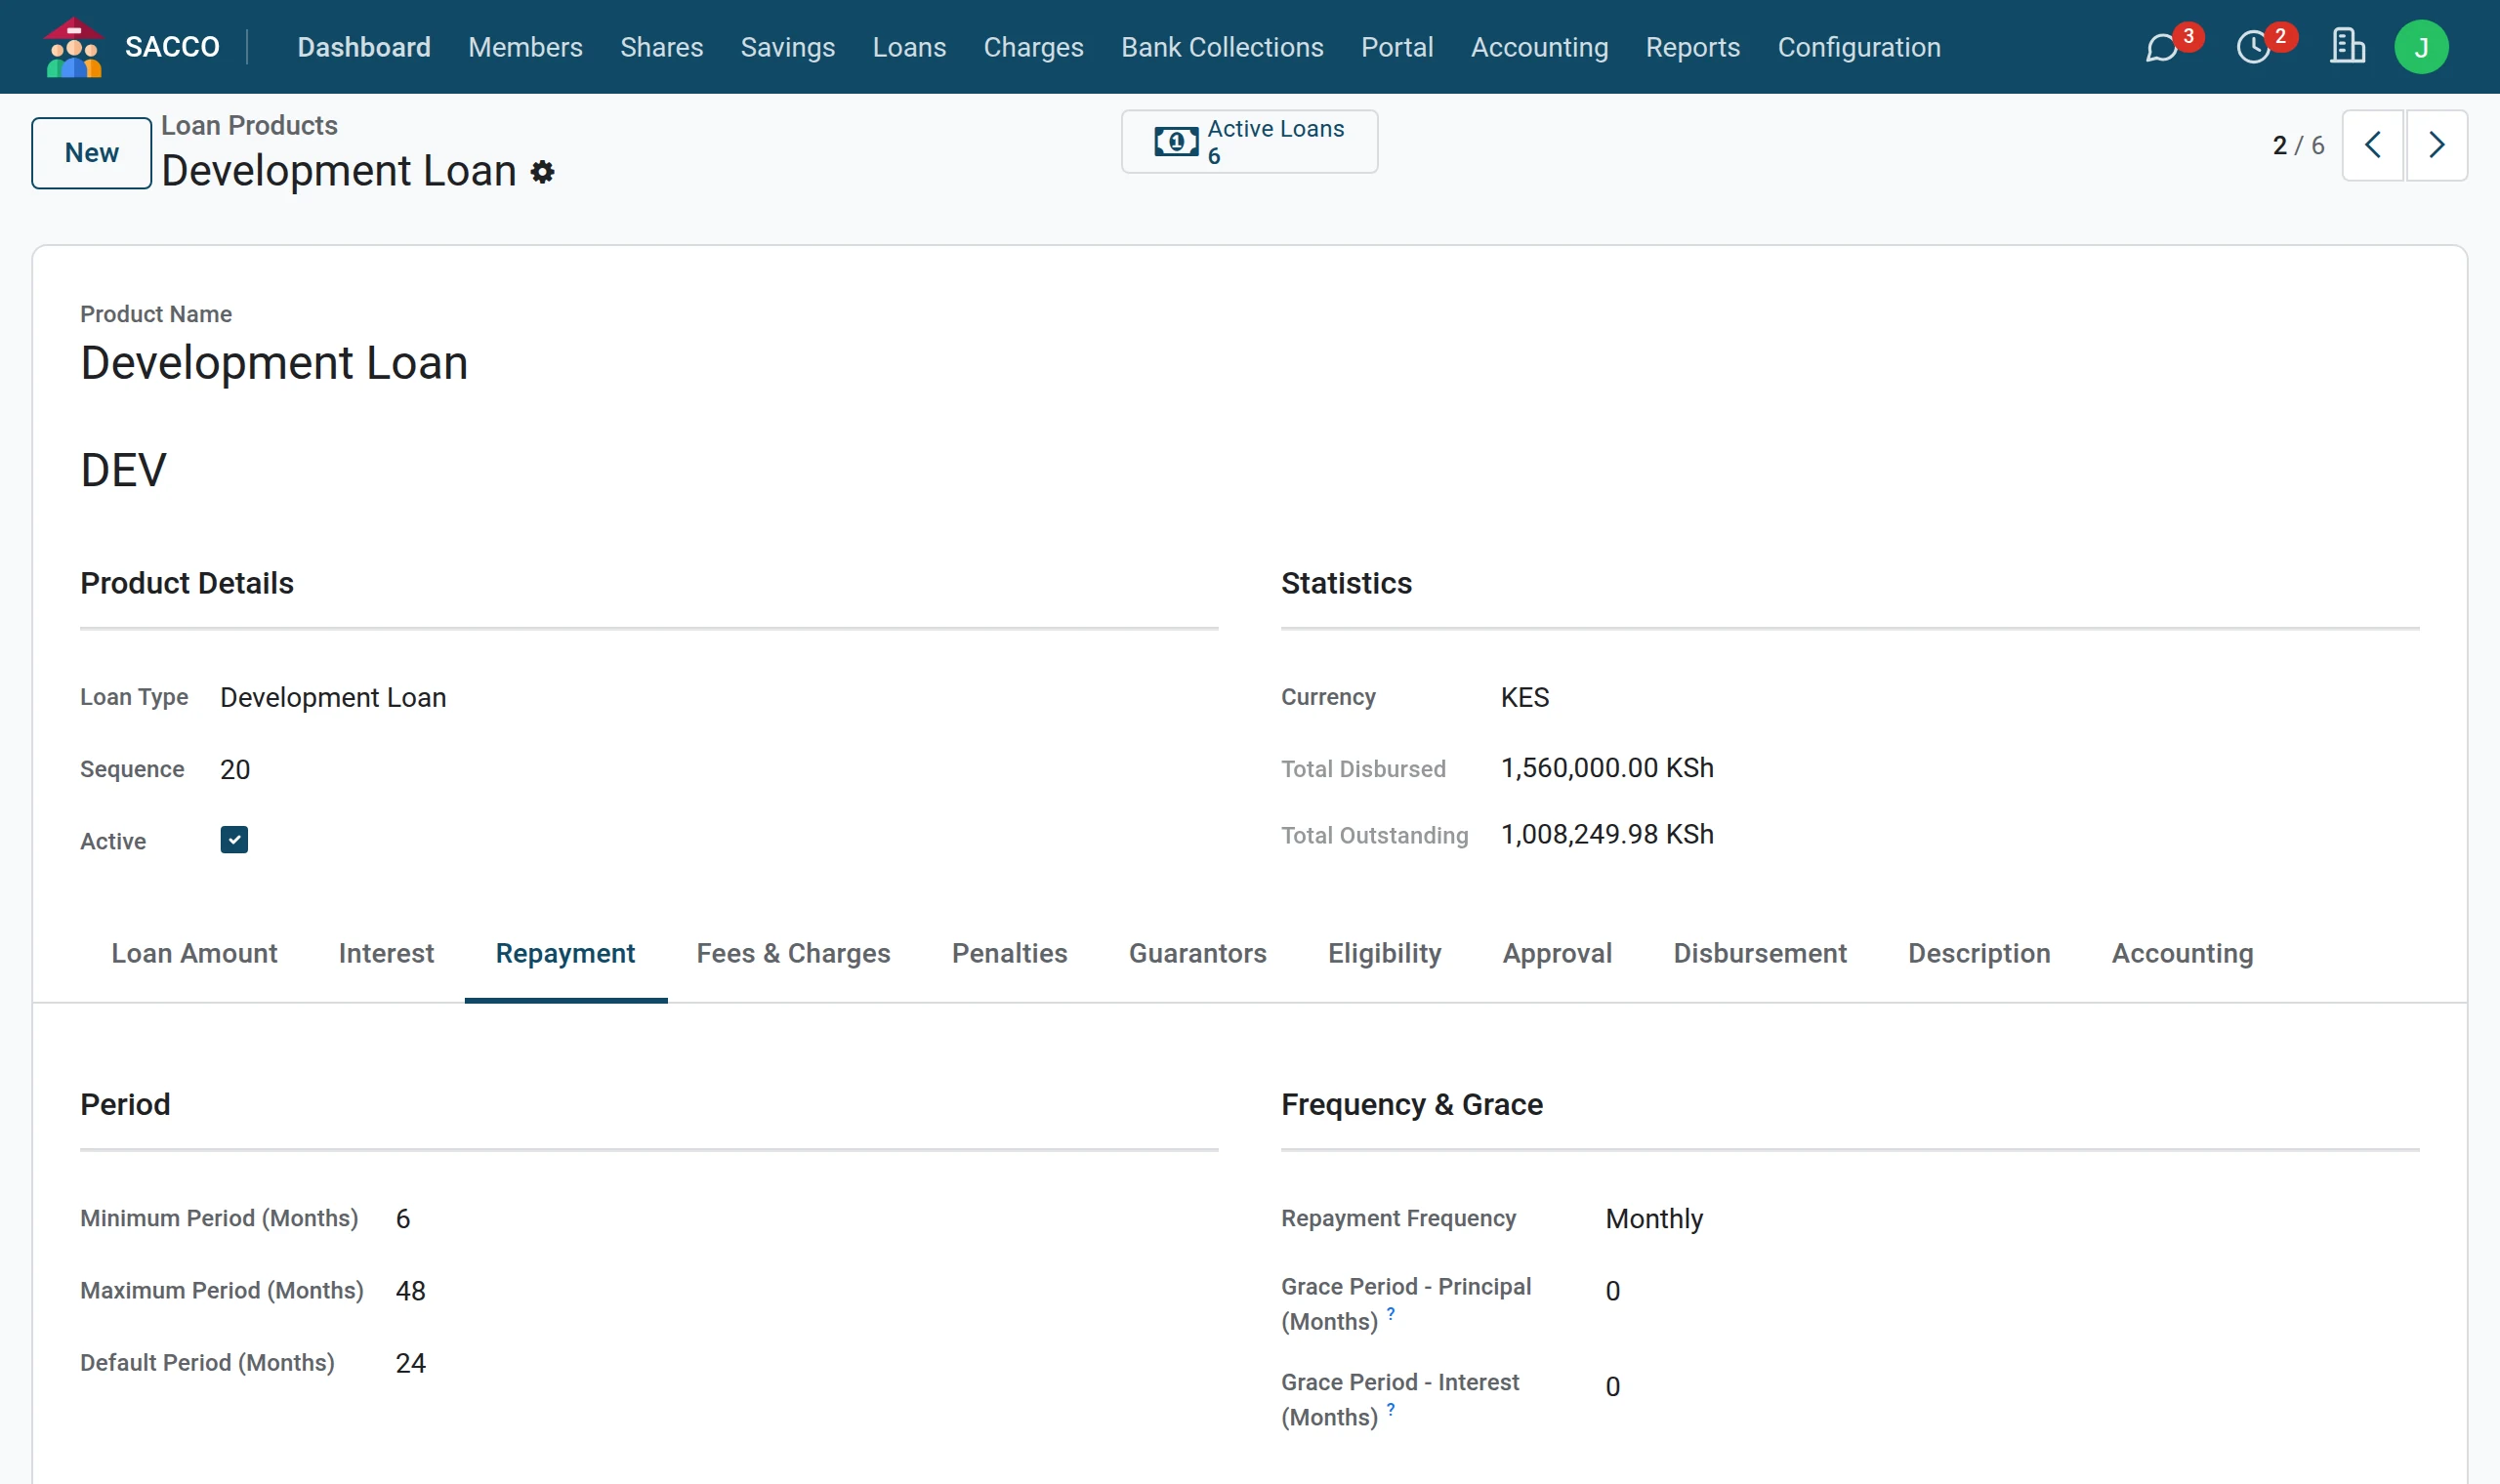Image resolution: width=2500 pixels, height=1484 pixels.
Task: Toggle the Active checkbox
Action: click(234, 840)
